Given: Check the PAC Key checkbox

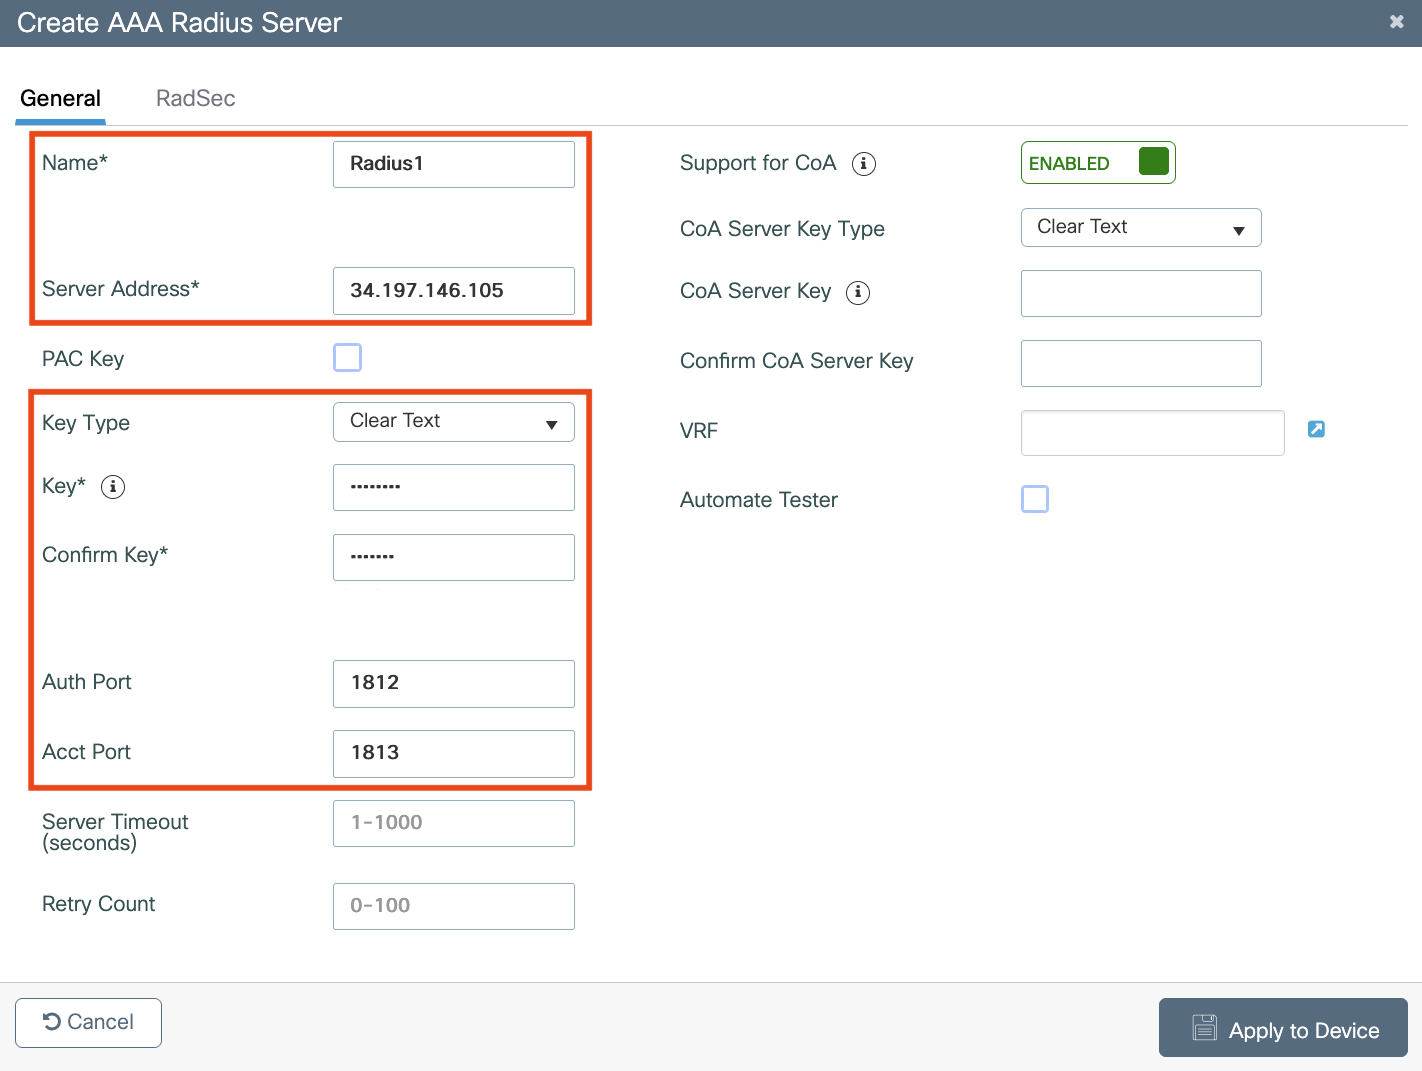Looking at the screenshot, I should (347, 357).
